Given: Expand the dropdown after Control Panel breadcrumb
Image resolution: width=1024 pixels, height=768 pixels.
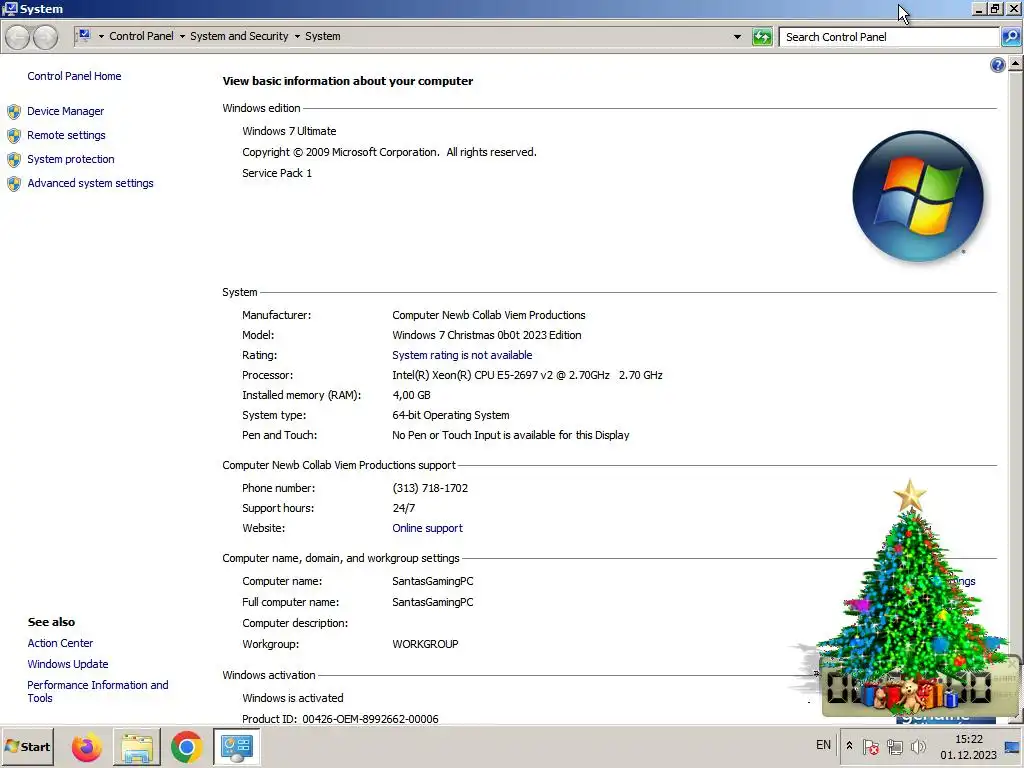Looking at the screenshot, I should [182, 37].
